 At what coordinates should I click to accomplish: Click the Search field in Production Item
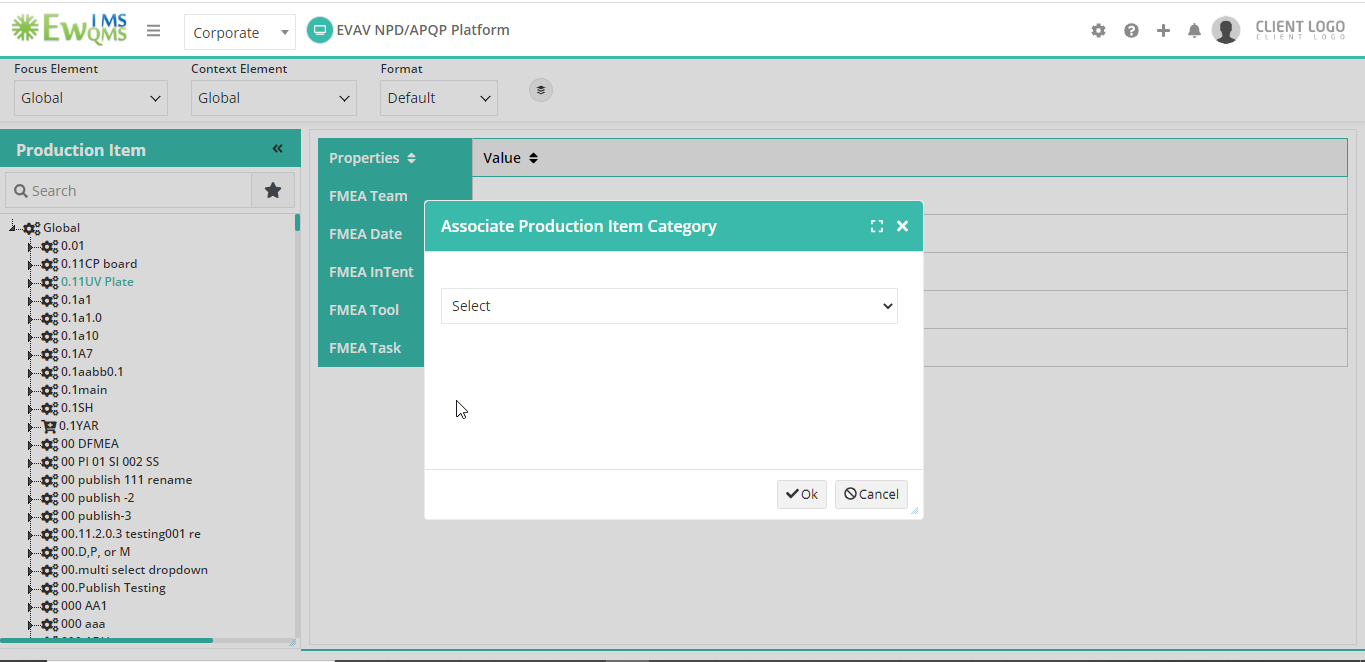(x=129, y=190)
